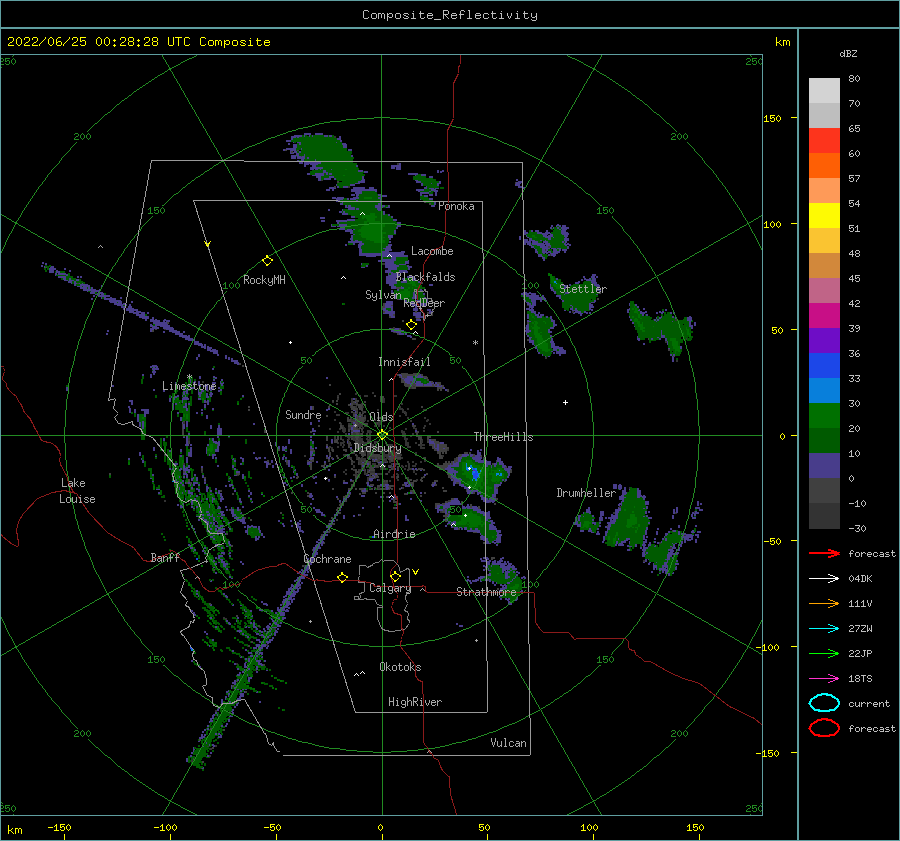Click the green 22JP arrow in legend
The width and height of the screenshot is (900, 841).
click(824, 653)
